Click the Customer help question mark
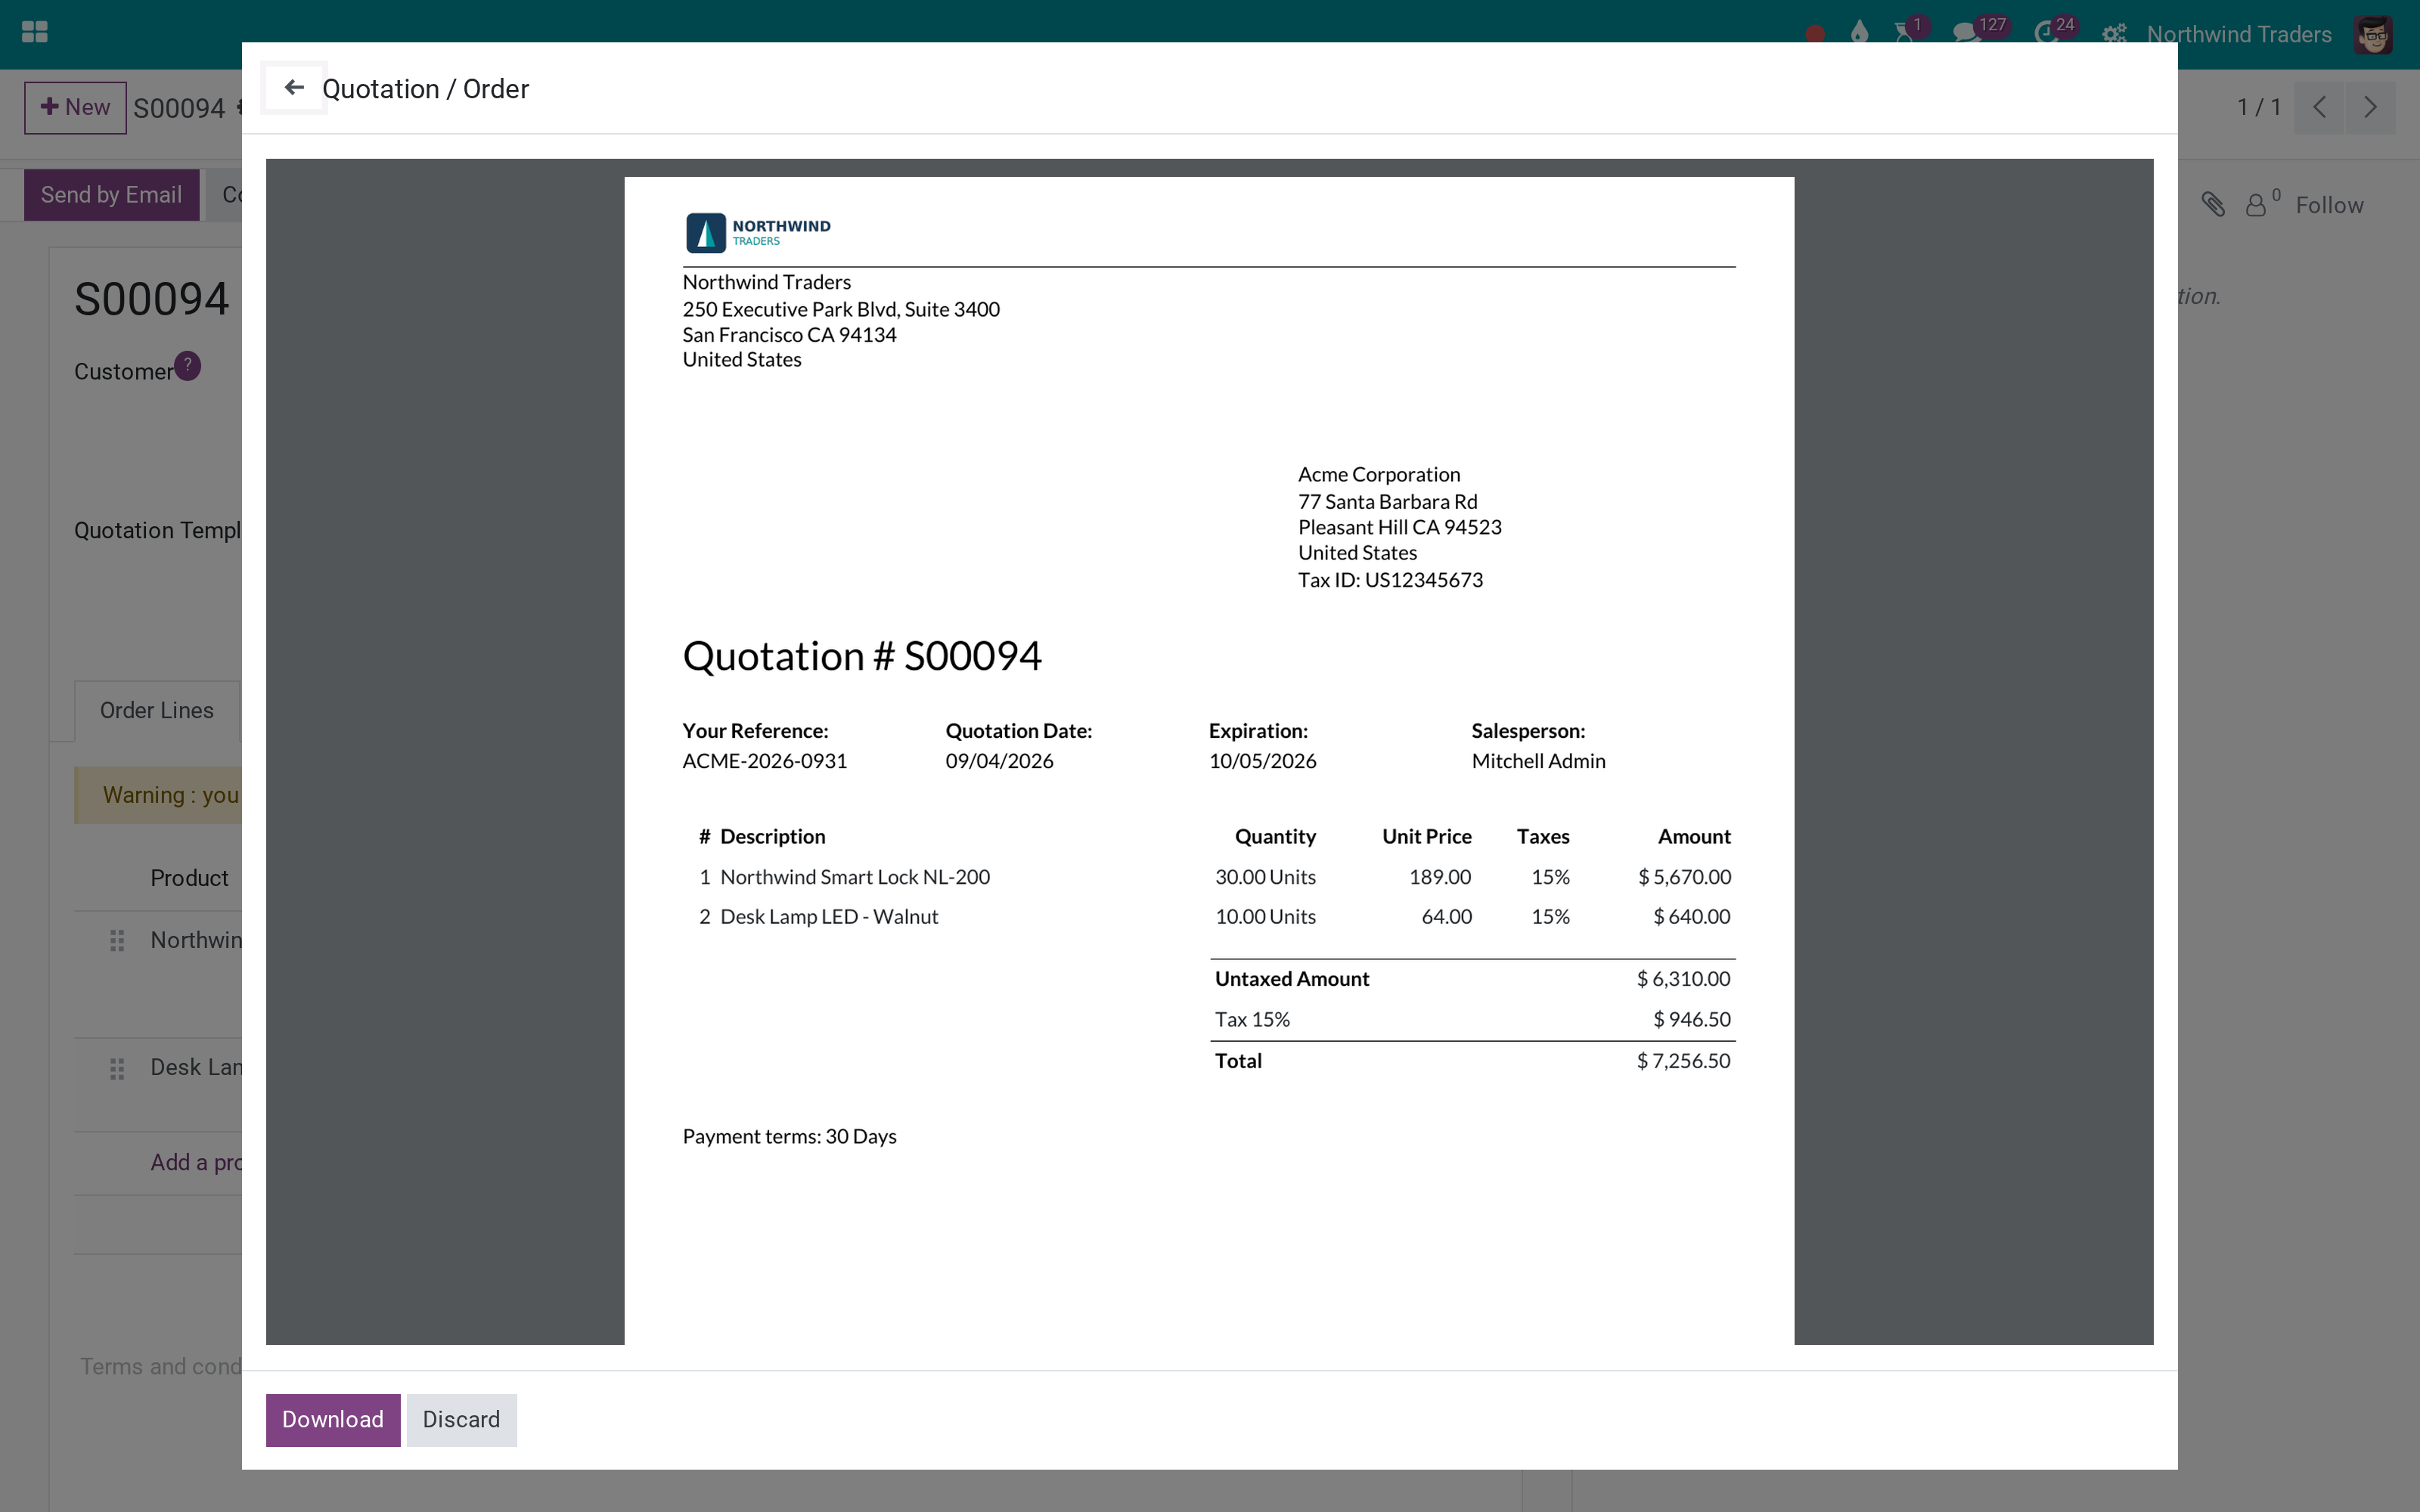 coord(187,366)
